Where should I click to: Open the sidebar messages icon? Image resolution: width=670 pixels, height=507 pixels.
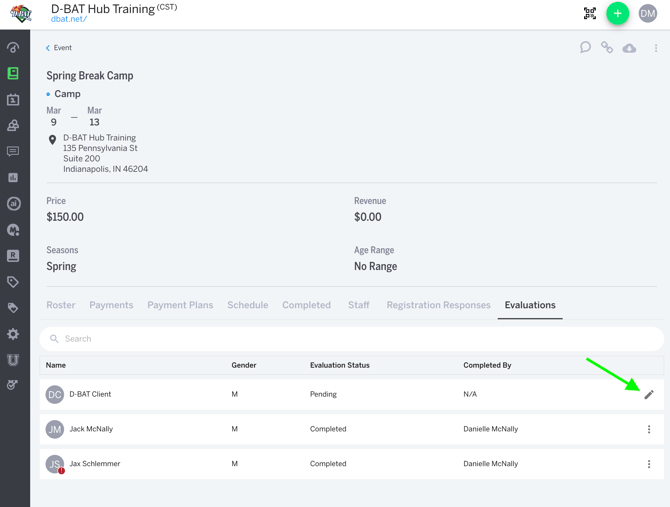point(13,152)
